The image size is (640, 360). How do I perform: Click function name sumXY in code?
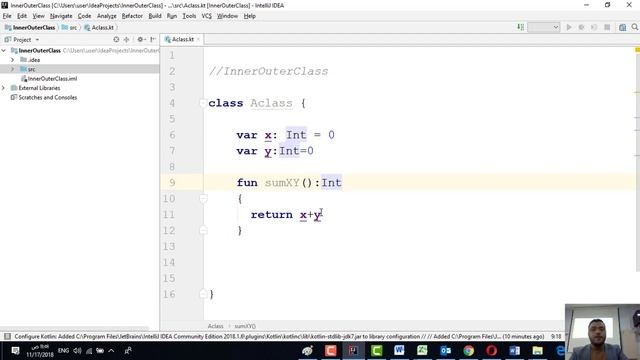[x=282, y=183]
